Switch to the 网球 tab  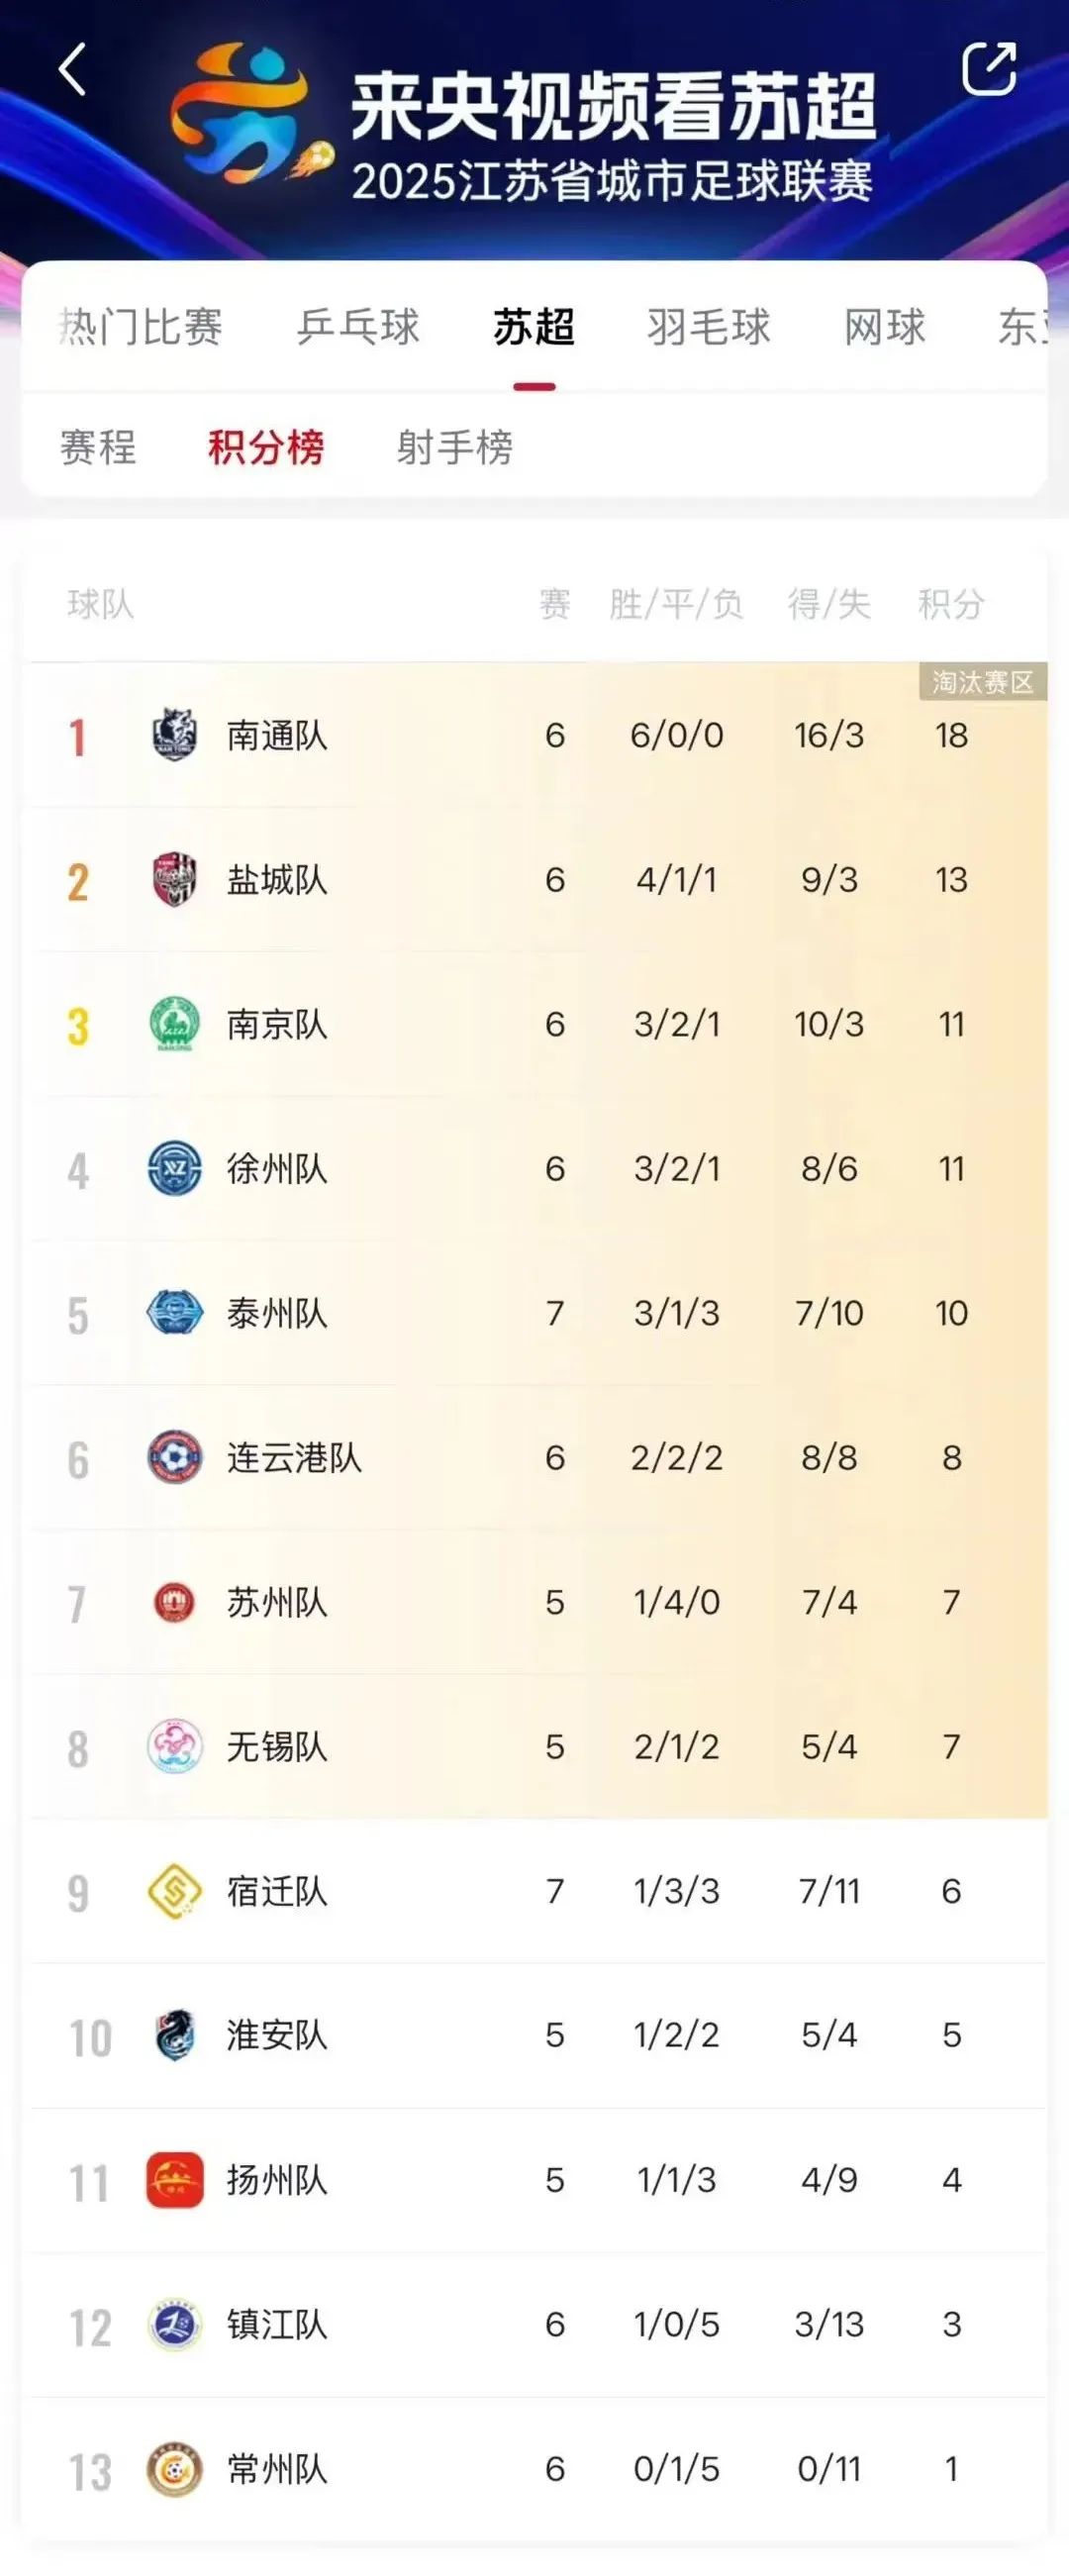(x=885, y=327)
